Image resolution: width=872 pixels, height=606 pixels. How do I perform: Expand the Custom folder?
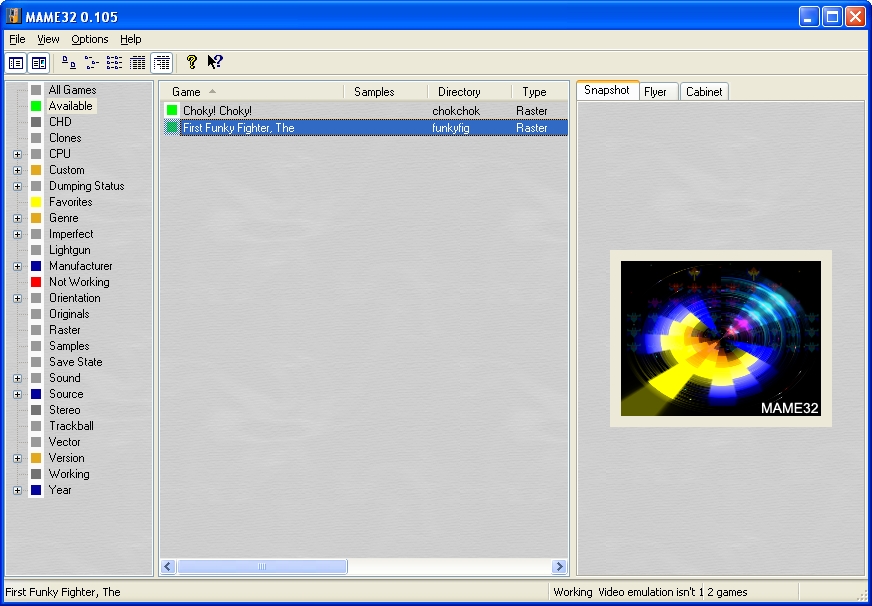coord(17,171)
